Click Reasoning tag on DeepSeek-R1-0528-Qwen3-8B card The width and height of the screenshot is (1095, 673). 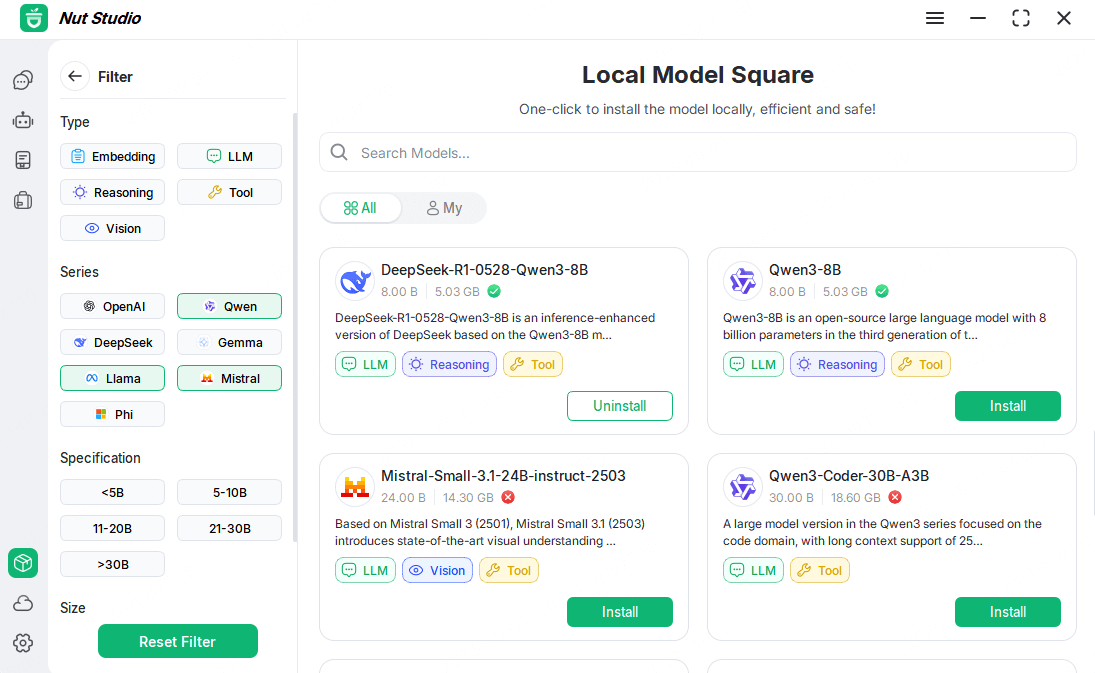pos(449,364)
